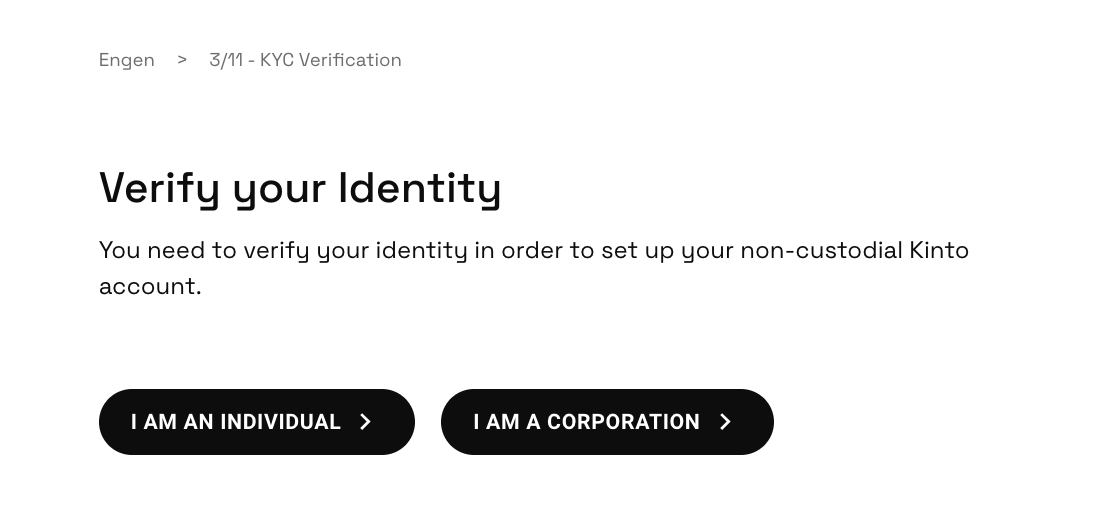Image resolution: width=1116 pixels, height=518 pixels.
Task: Click the word Kinto in the description
Action: 938,250
